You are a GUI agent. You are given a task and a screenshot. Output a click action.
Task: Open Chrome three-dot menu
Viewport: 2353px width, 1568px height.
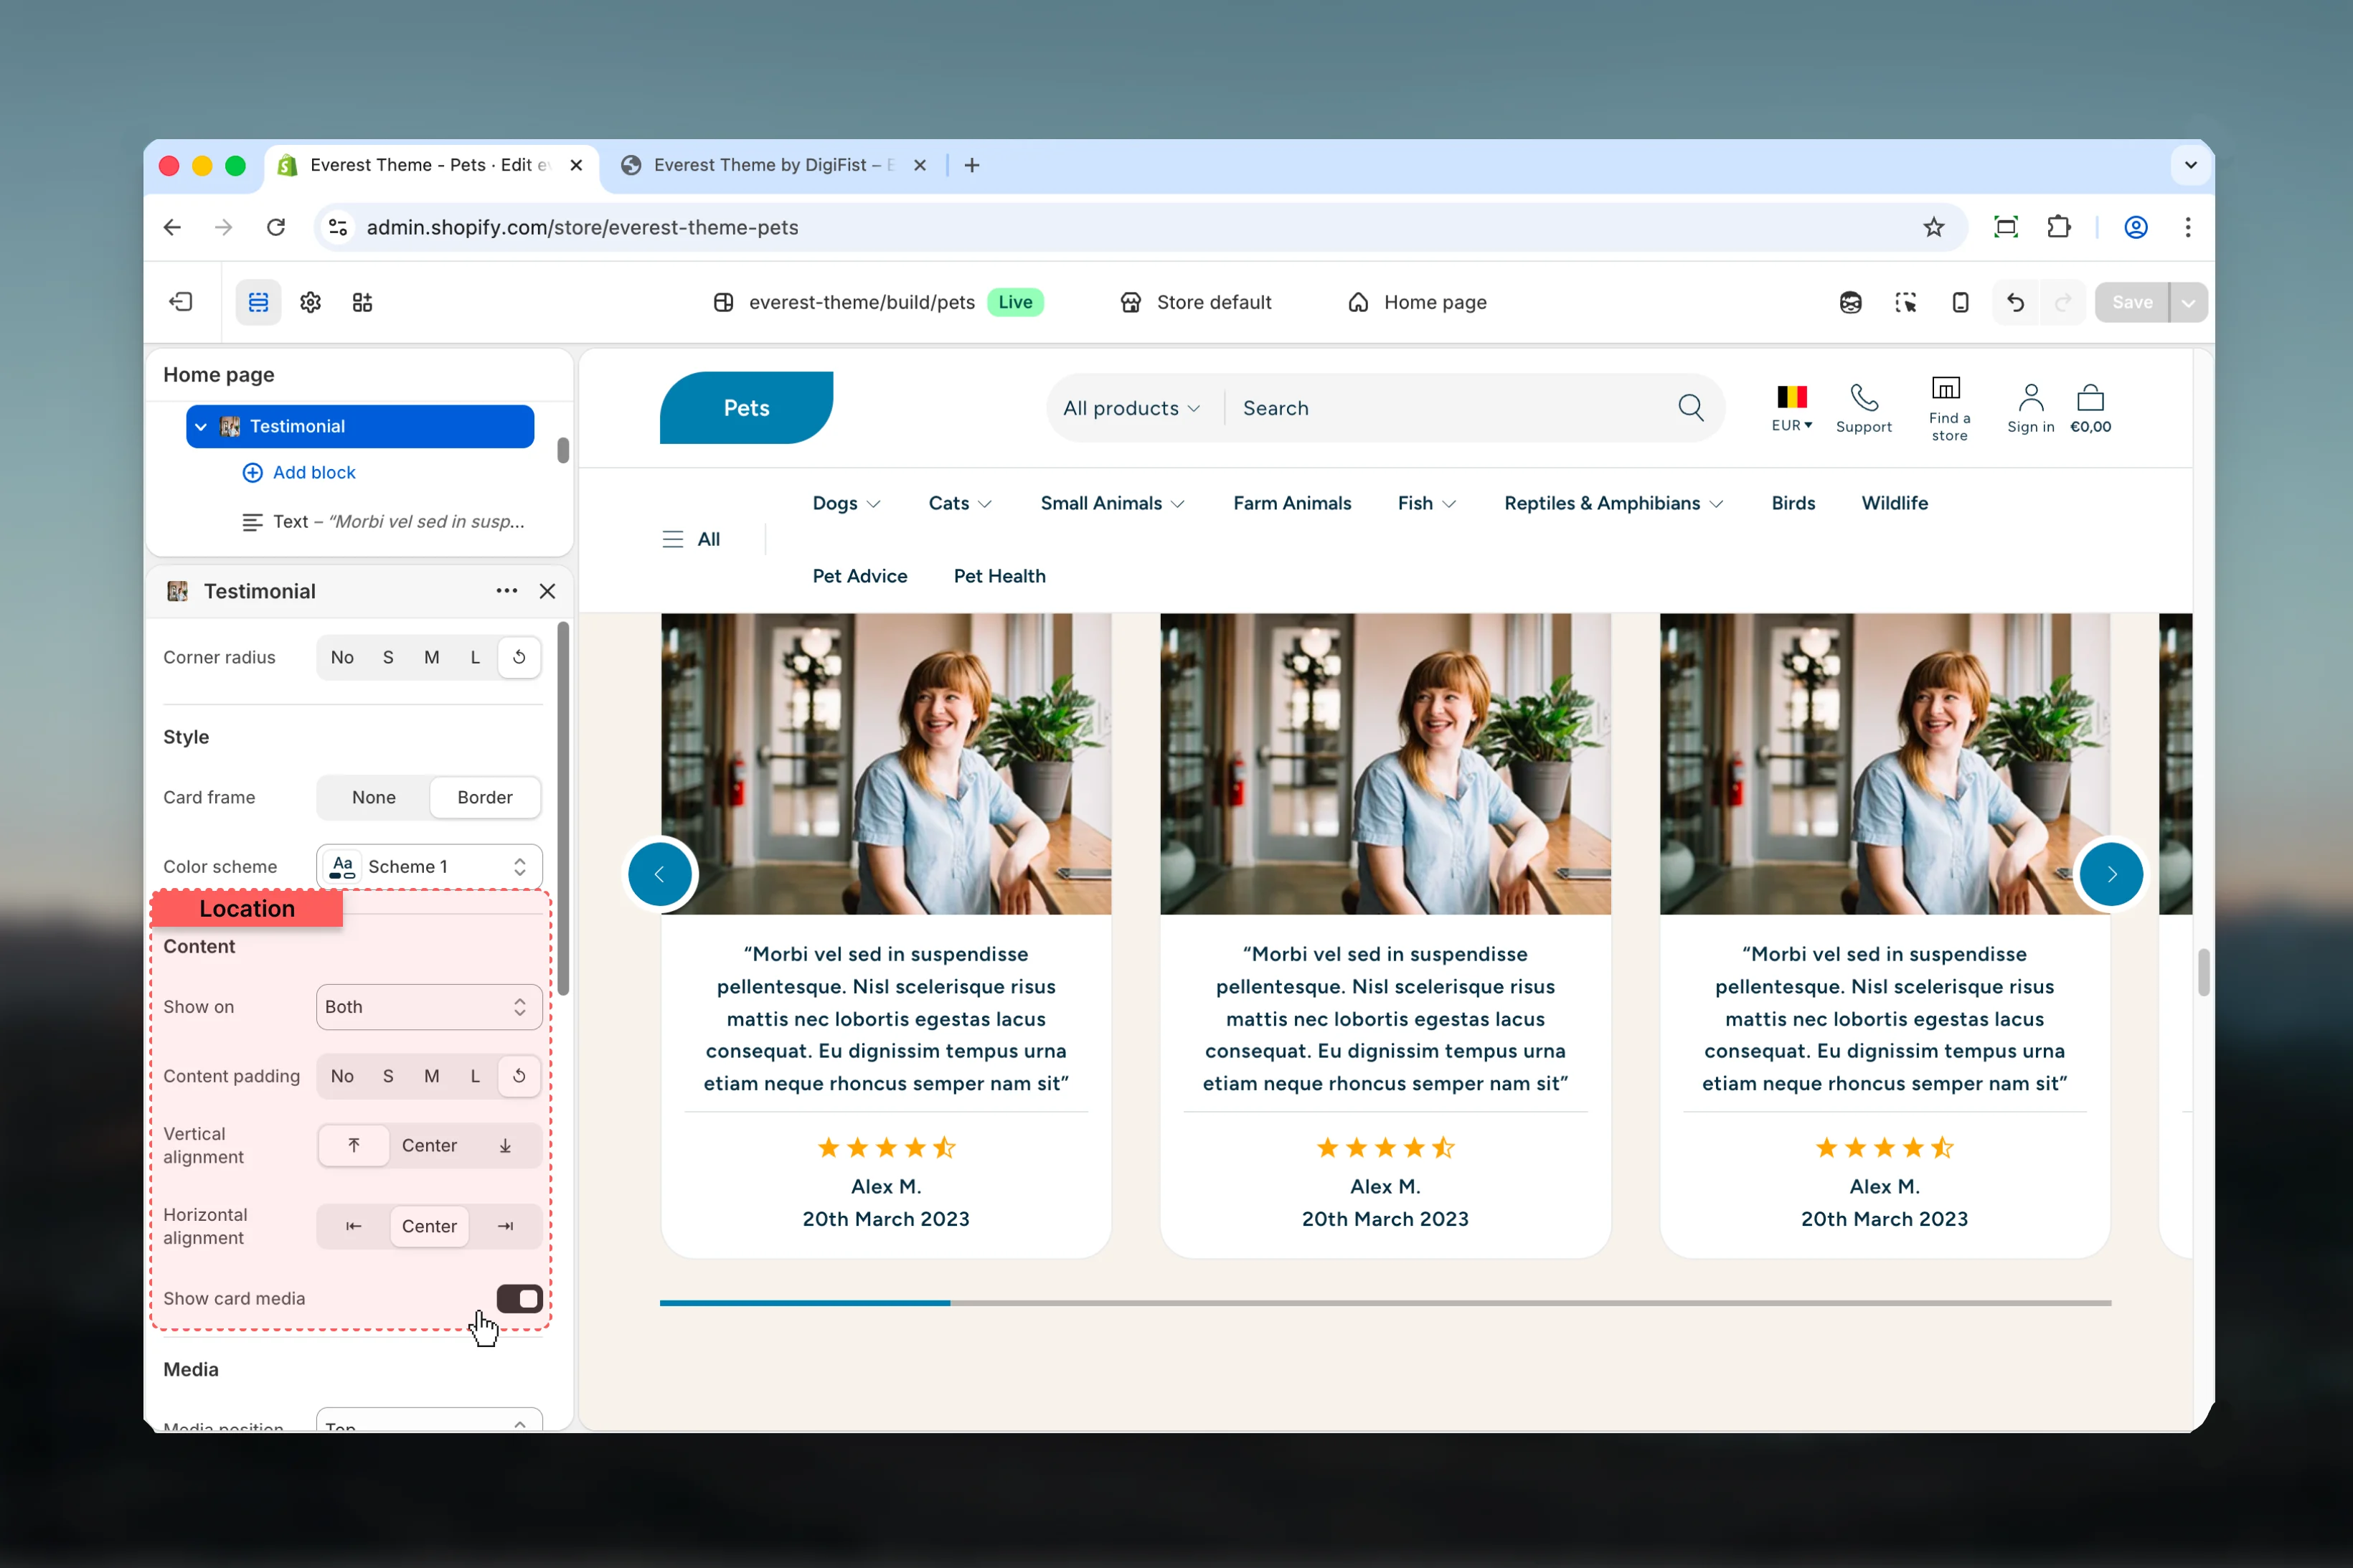[x=2187, y=227]
